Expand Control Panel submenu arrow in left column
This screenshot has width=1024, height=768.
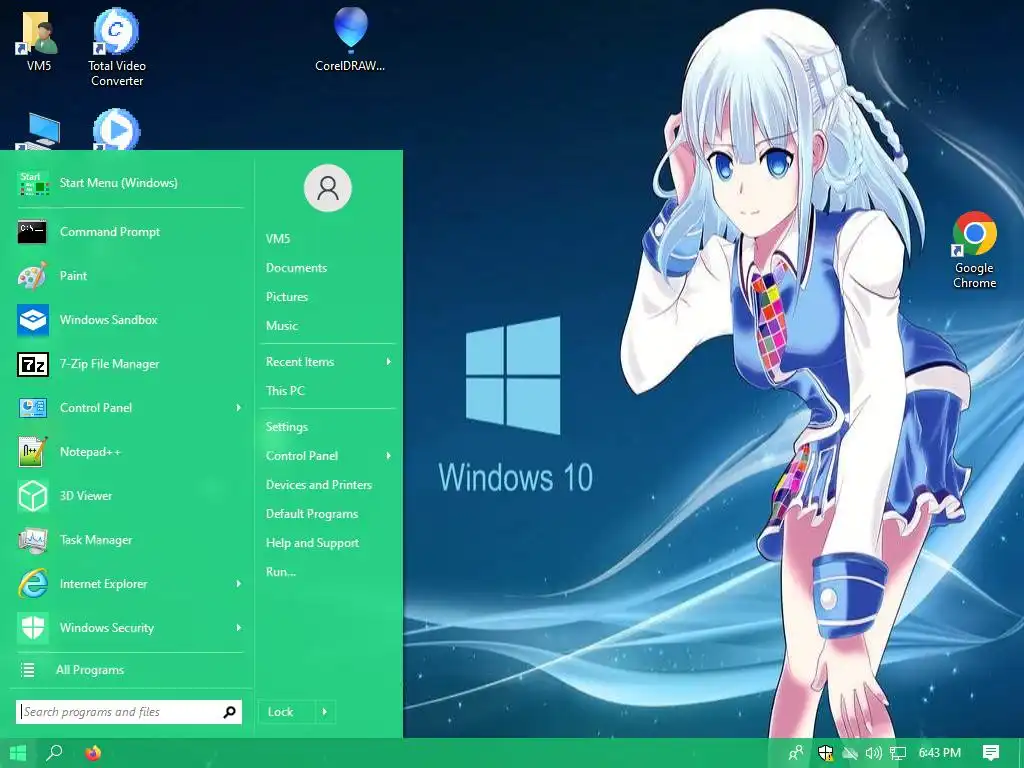(238, 408)
